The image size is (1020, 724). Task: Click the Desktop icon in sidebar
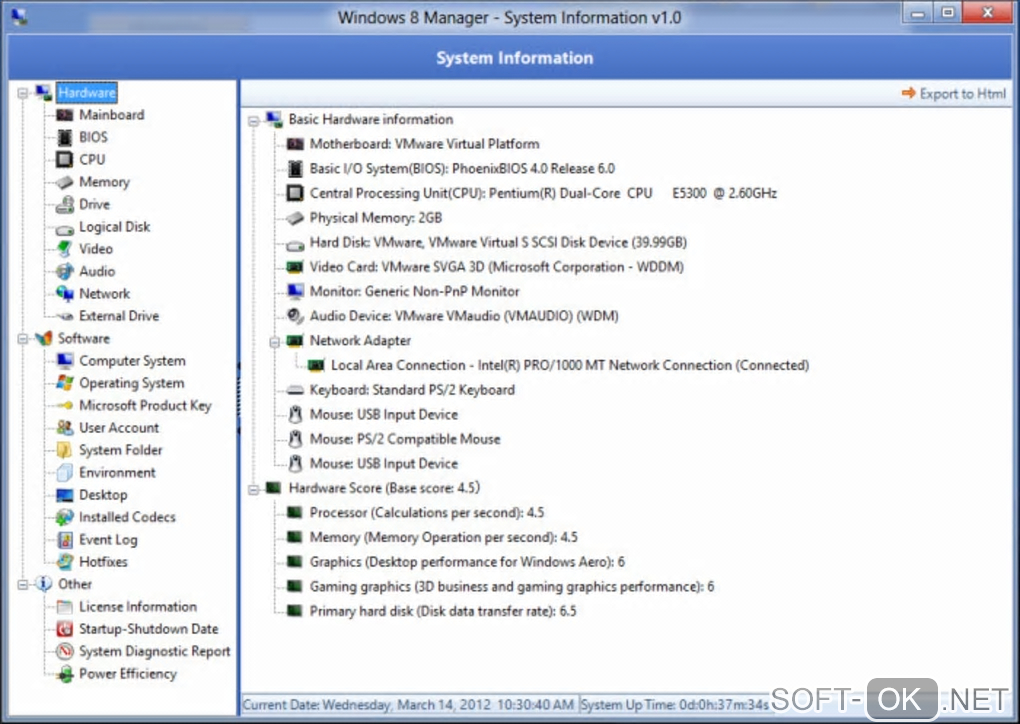pyautogui.click(x=64, y=495)
